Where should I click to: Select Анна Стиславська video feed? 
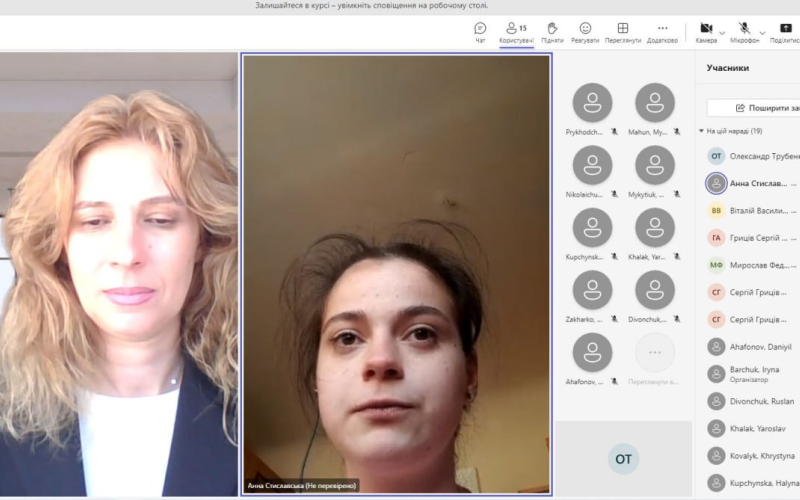[396, 274]
